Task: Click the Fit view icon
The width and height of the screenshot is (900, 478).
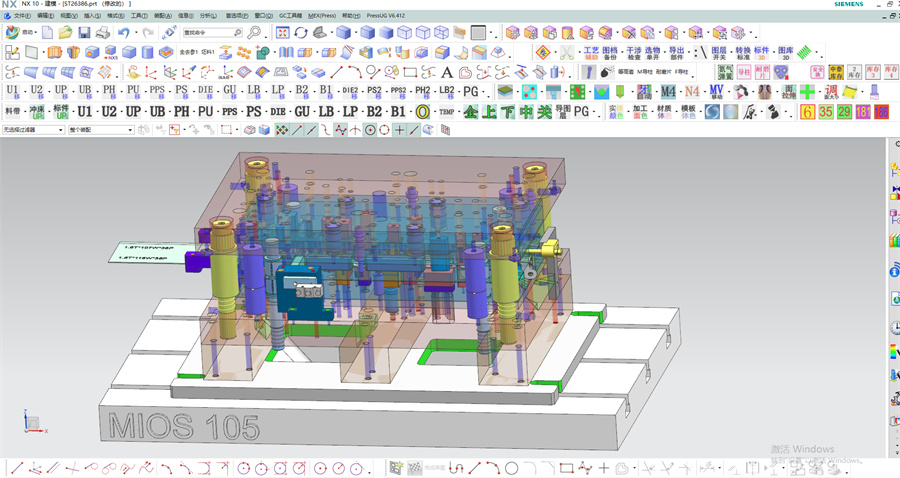Action: (282, 33)
